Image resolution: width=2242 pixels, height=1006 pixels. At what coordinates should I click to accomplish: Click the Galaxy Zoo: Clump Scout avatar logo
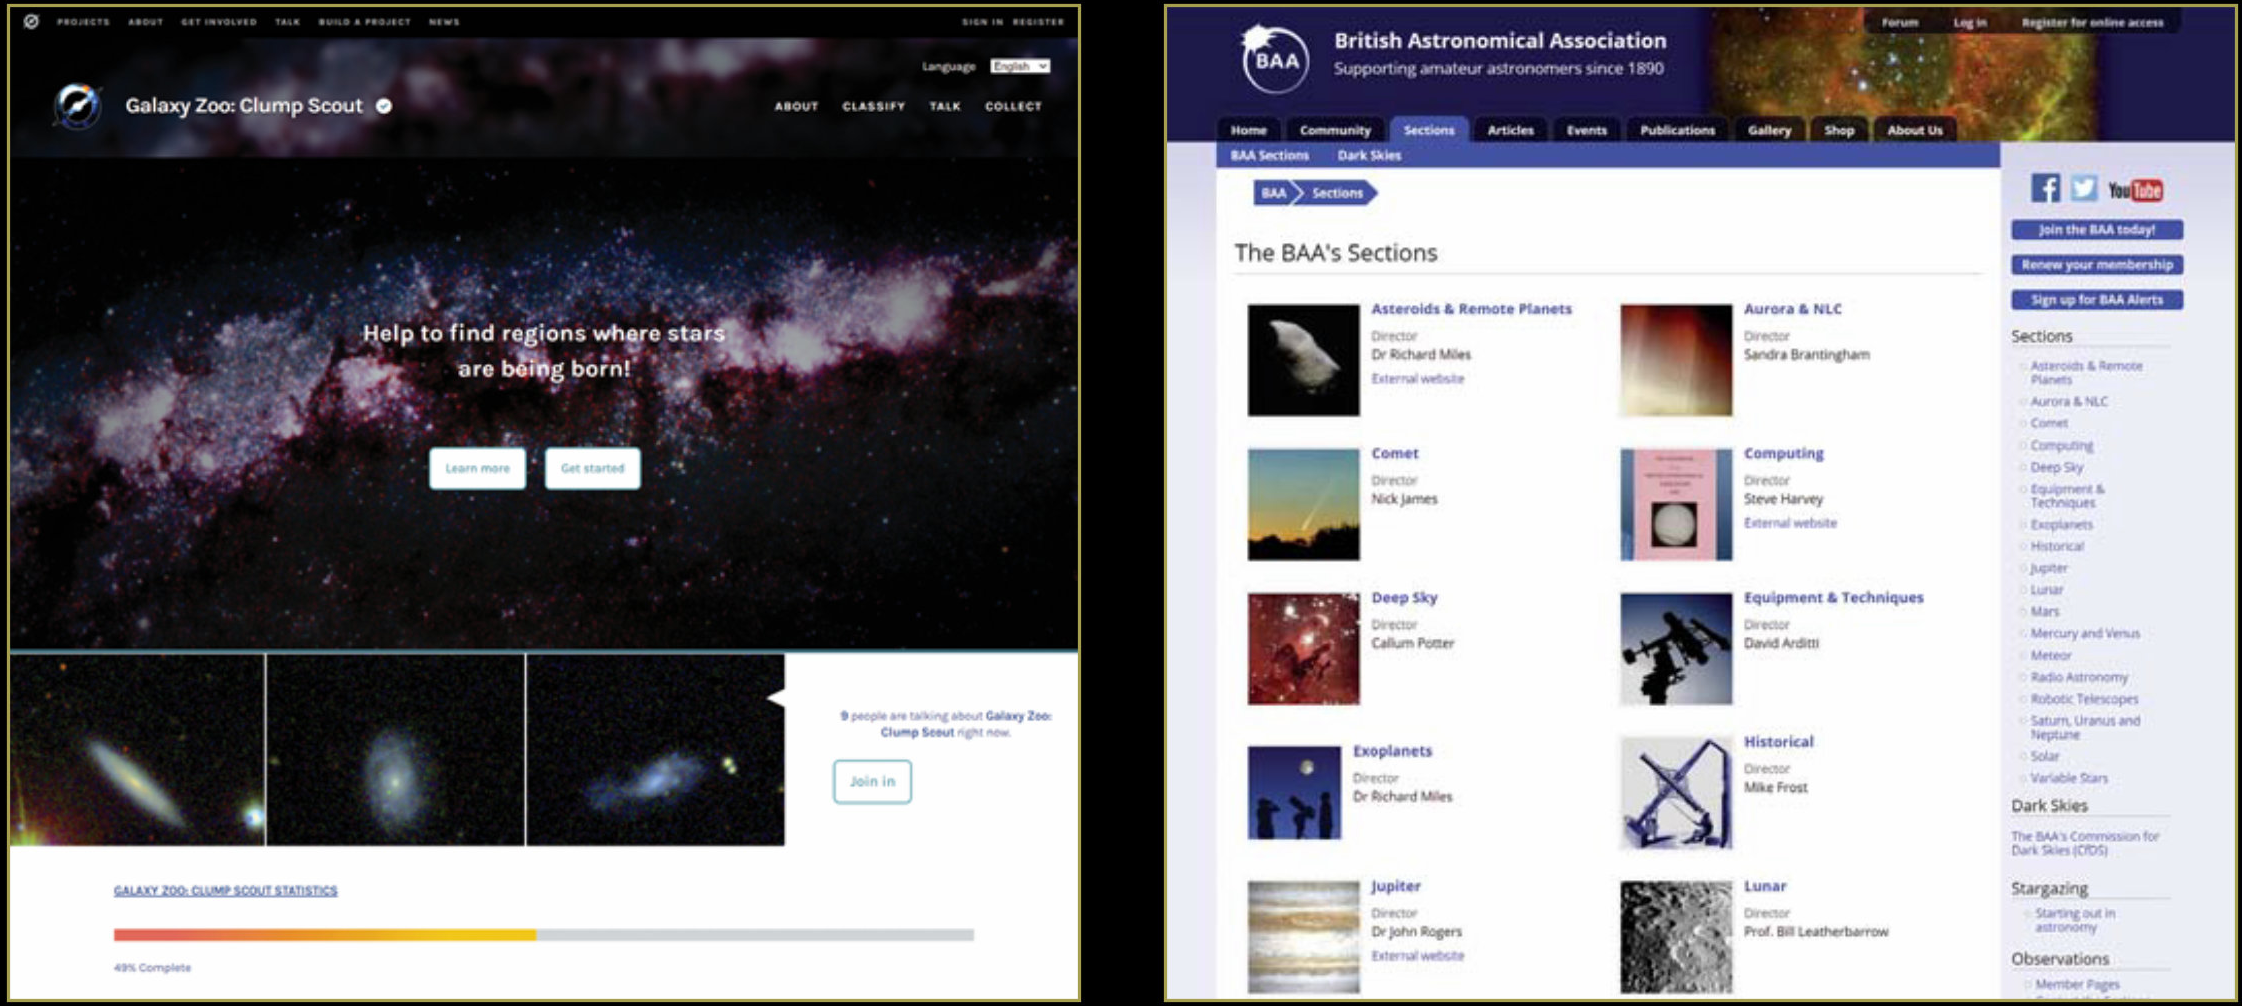77,105
